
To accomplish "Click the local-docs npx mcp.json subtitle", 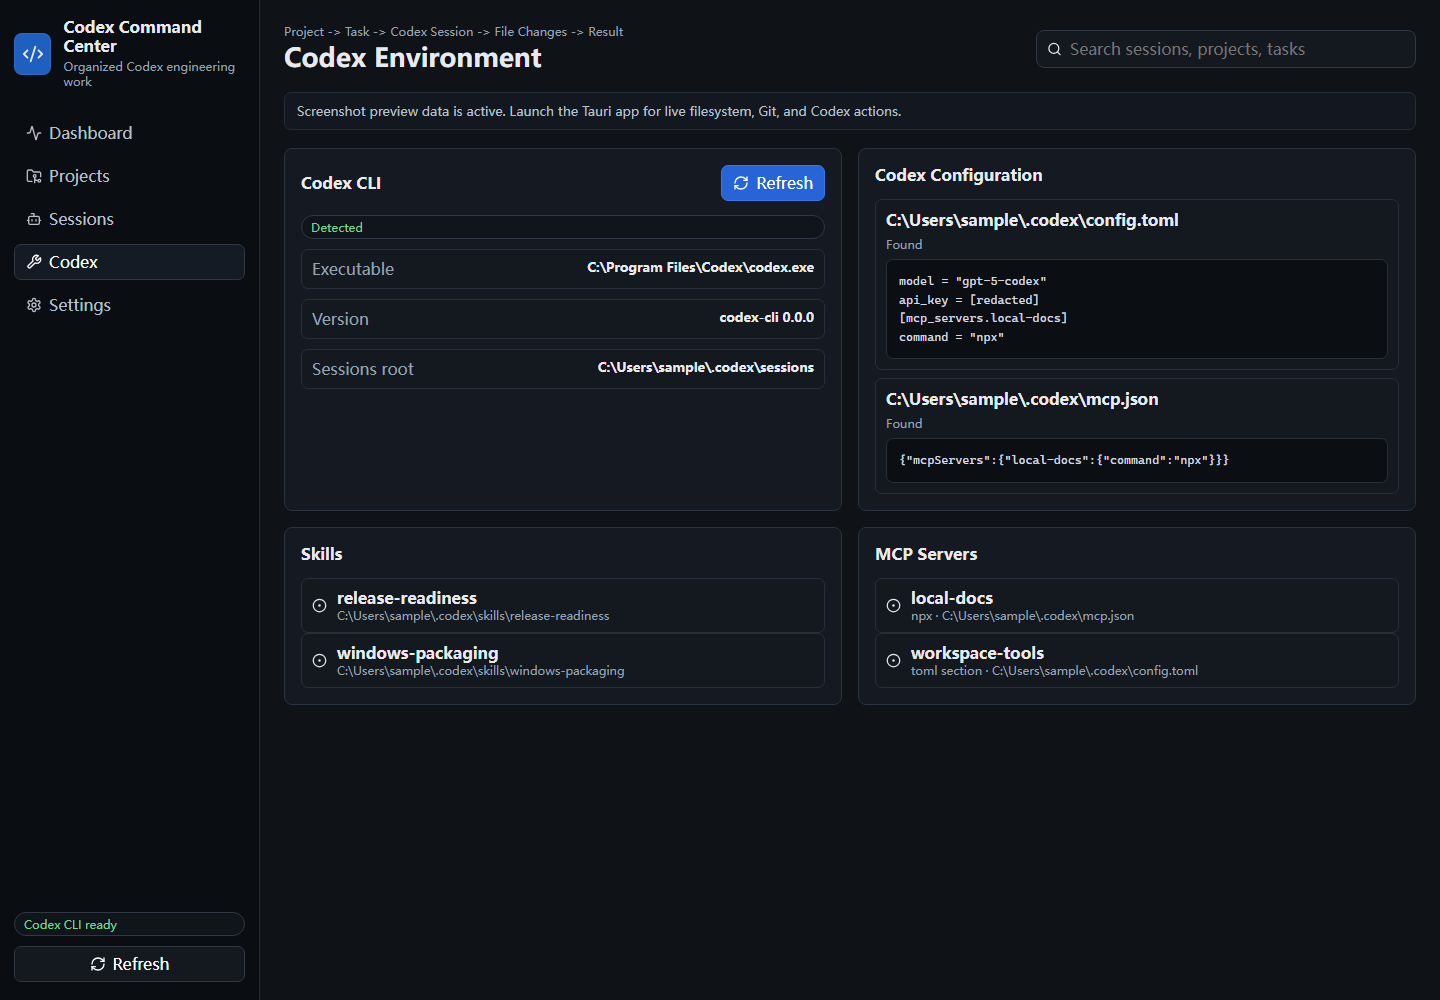I will click(x=1022, y=616).
